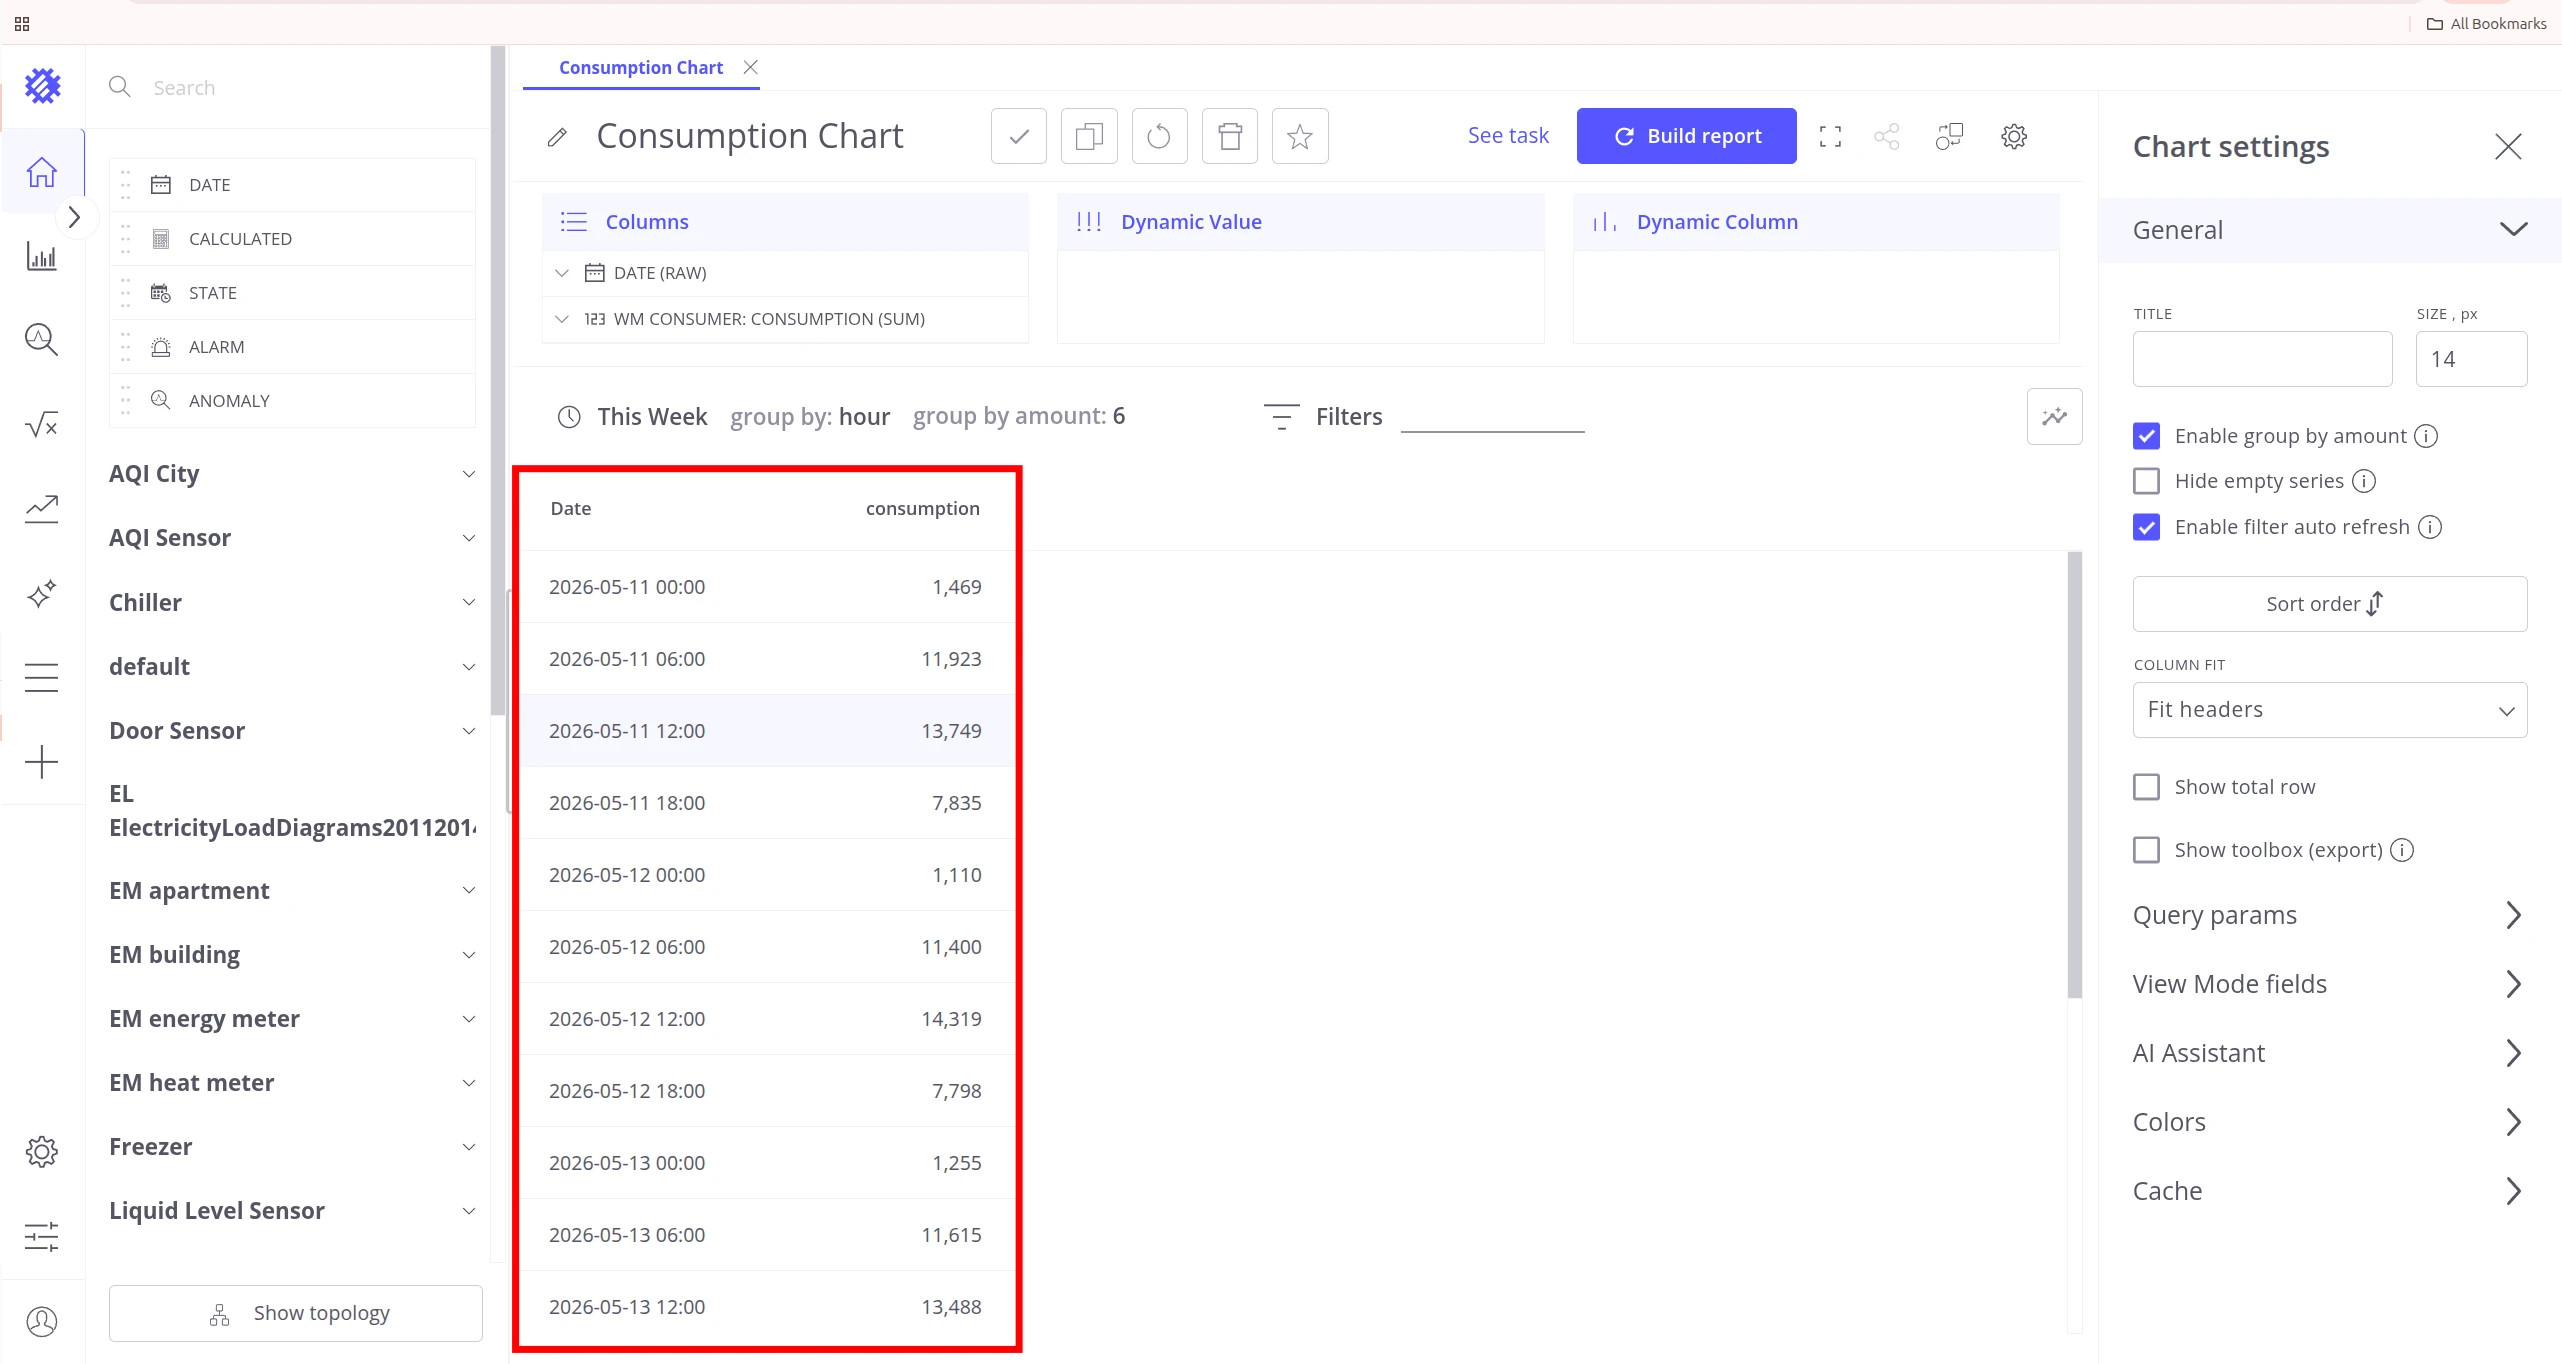Click the formula square-root sidebar icon

pyautogui.click(x=41, y=425)
